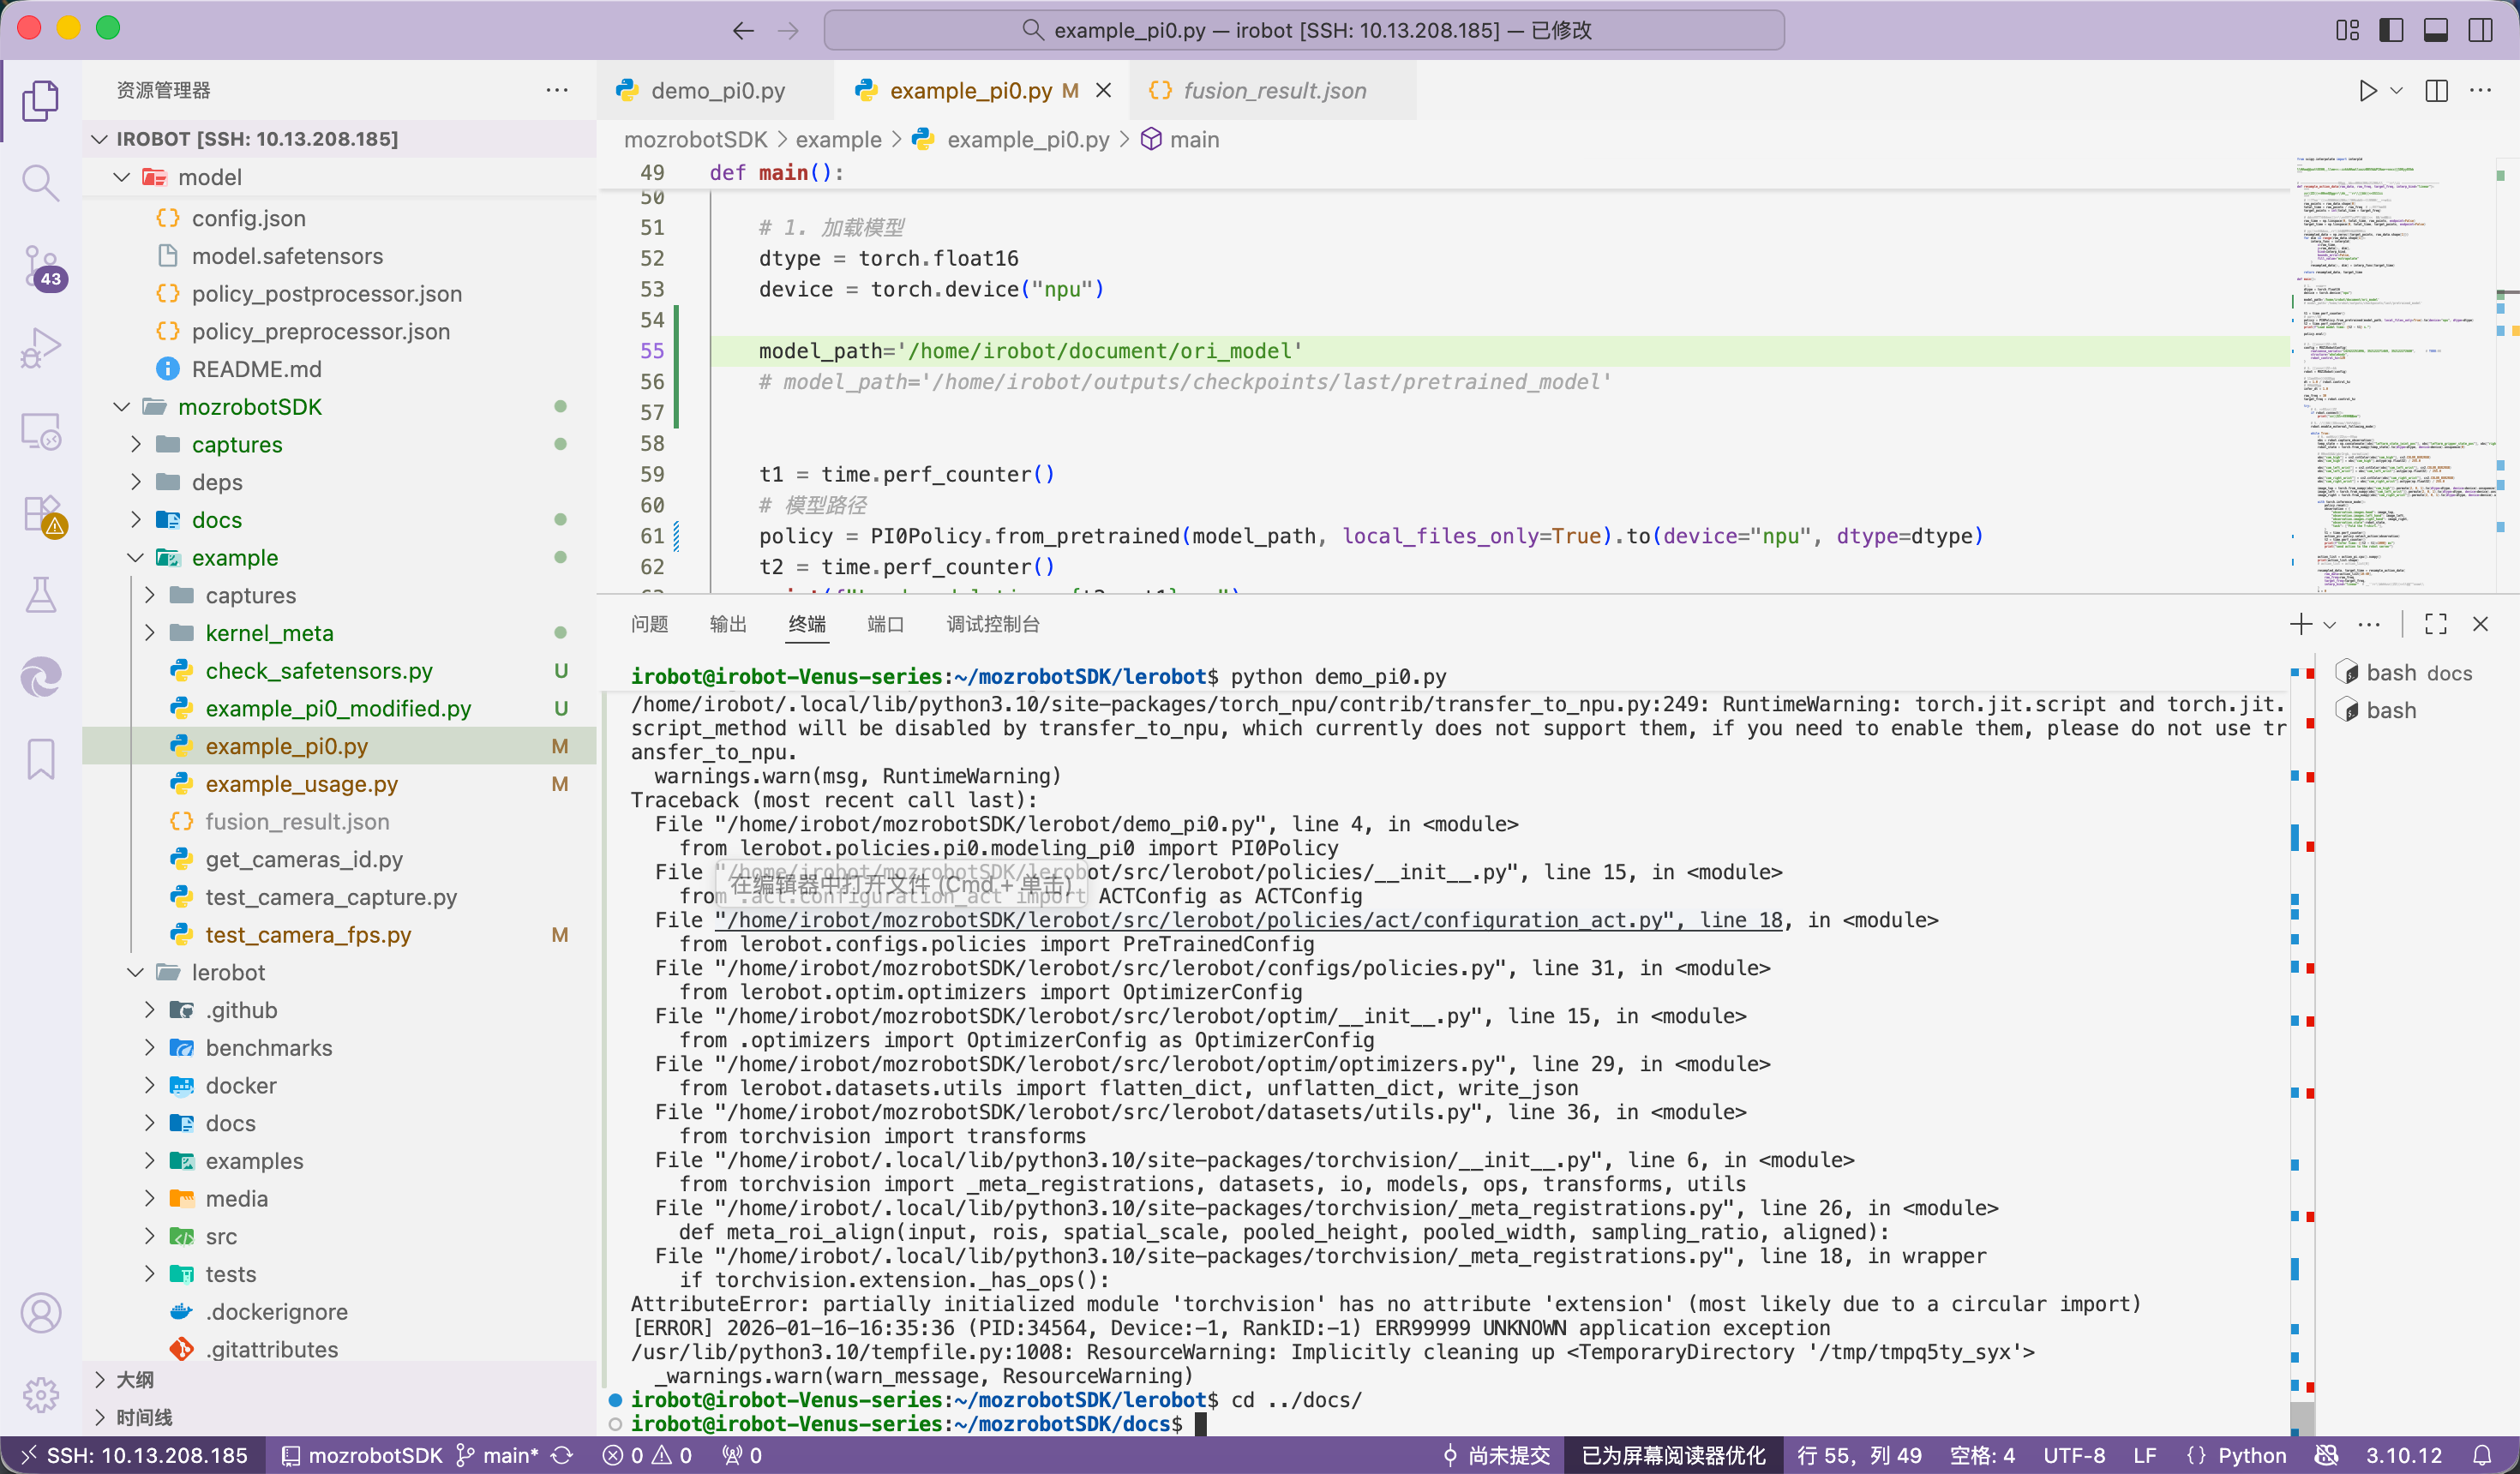
Task: Open Run and Debug view
Action: coord(40,348)
